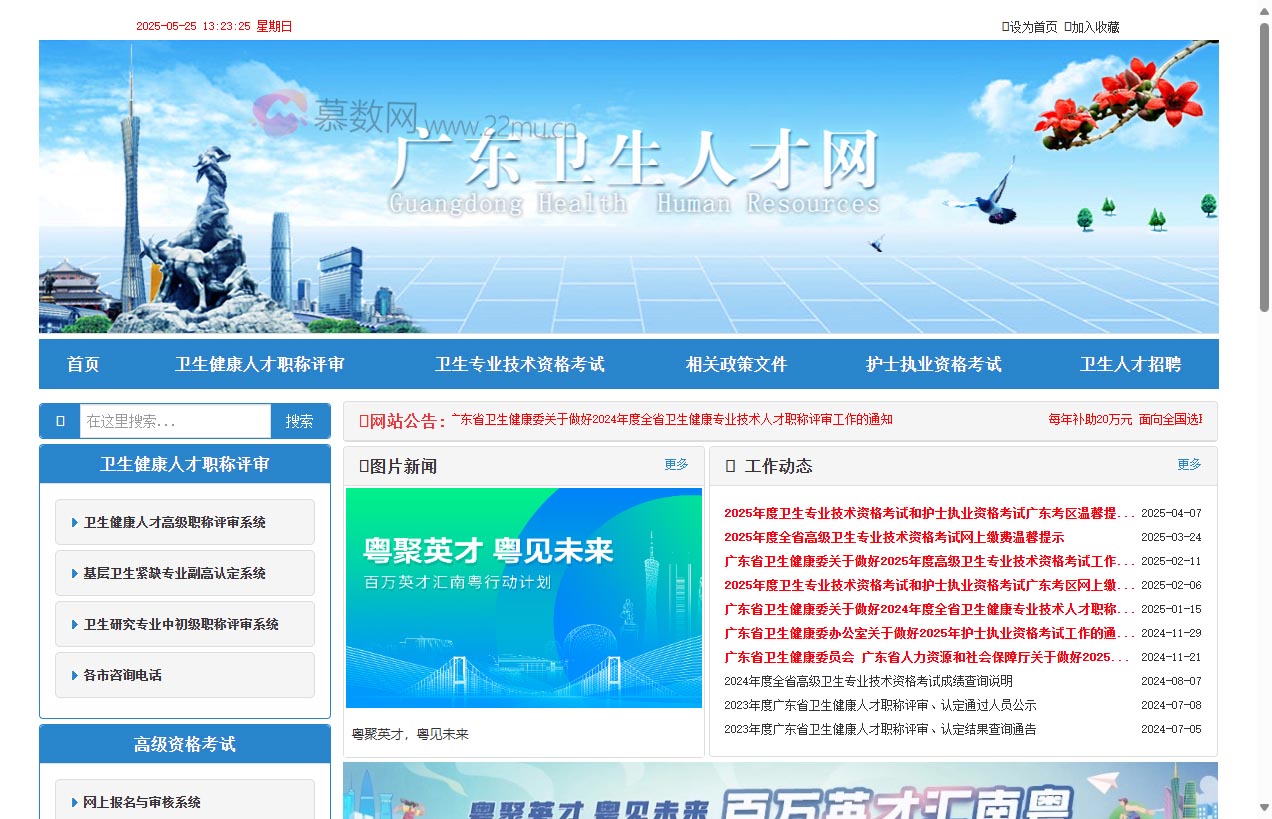
Task: Select 卫生专业技术资格考试 in the navigation bar
Action: 520,364
